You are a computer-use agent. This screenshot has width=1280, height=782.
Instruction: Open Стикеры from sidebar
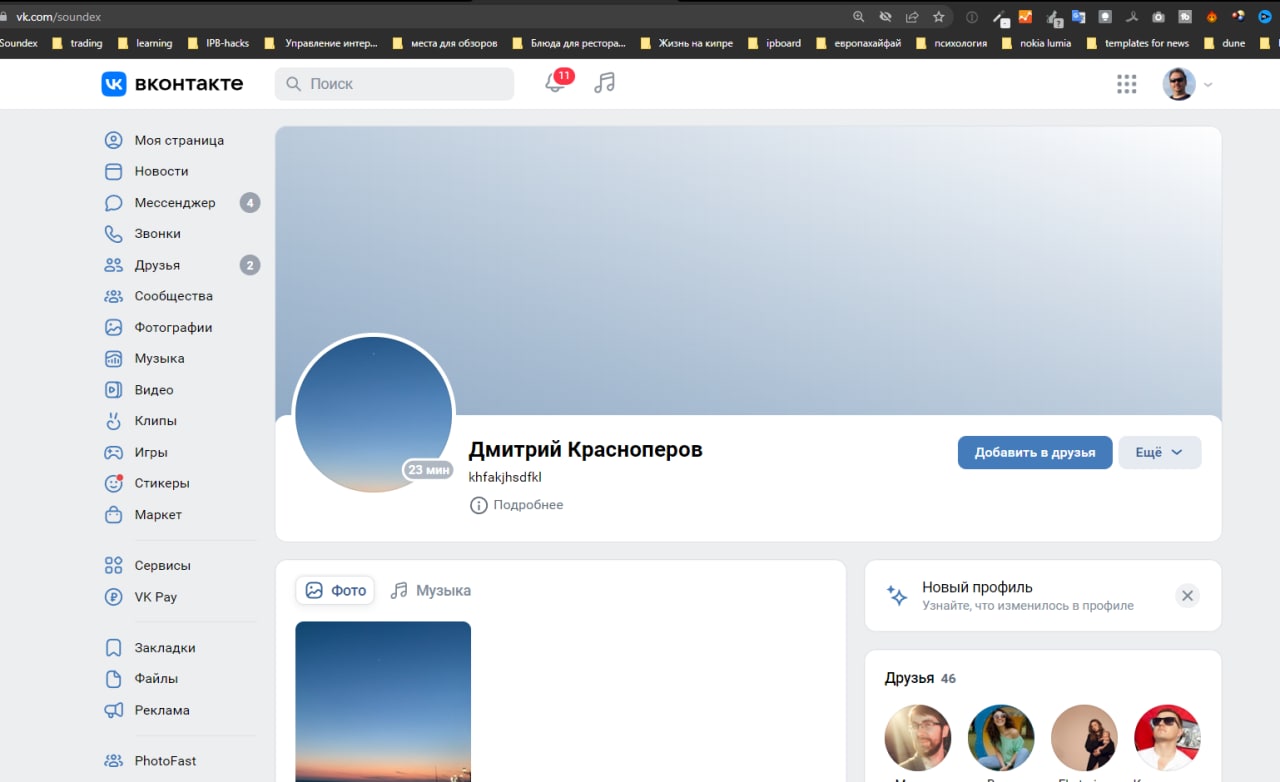tap(147, 483)
